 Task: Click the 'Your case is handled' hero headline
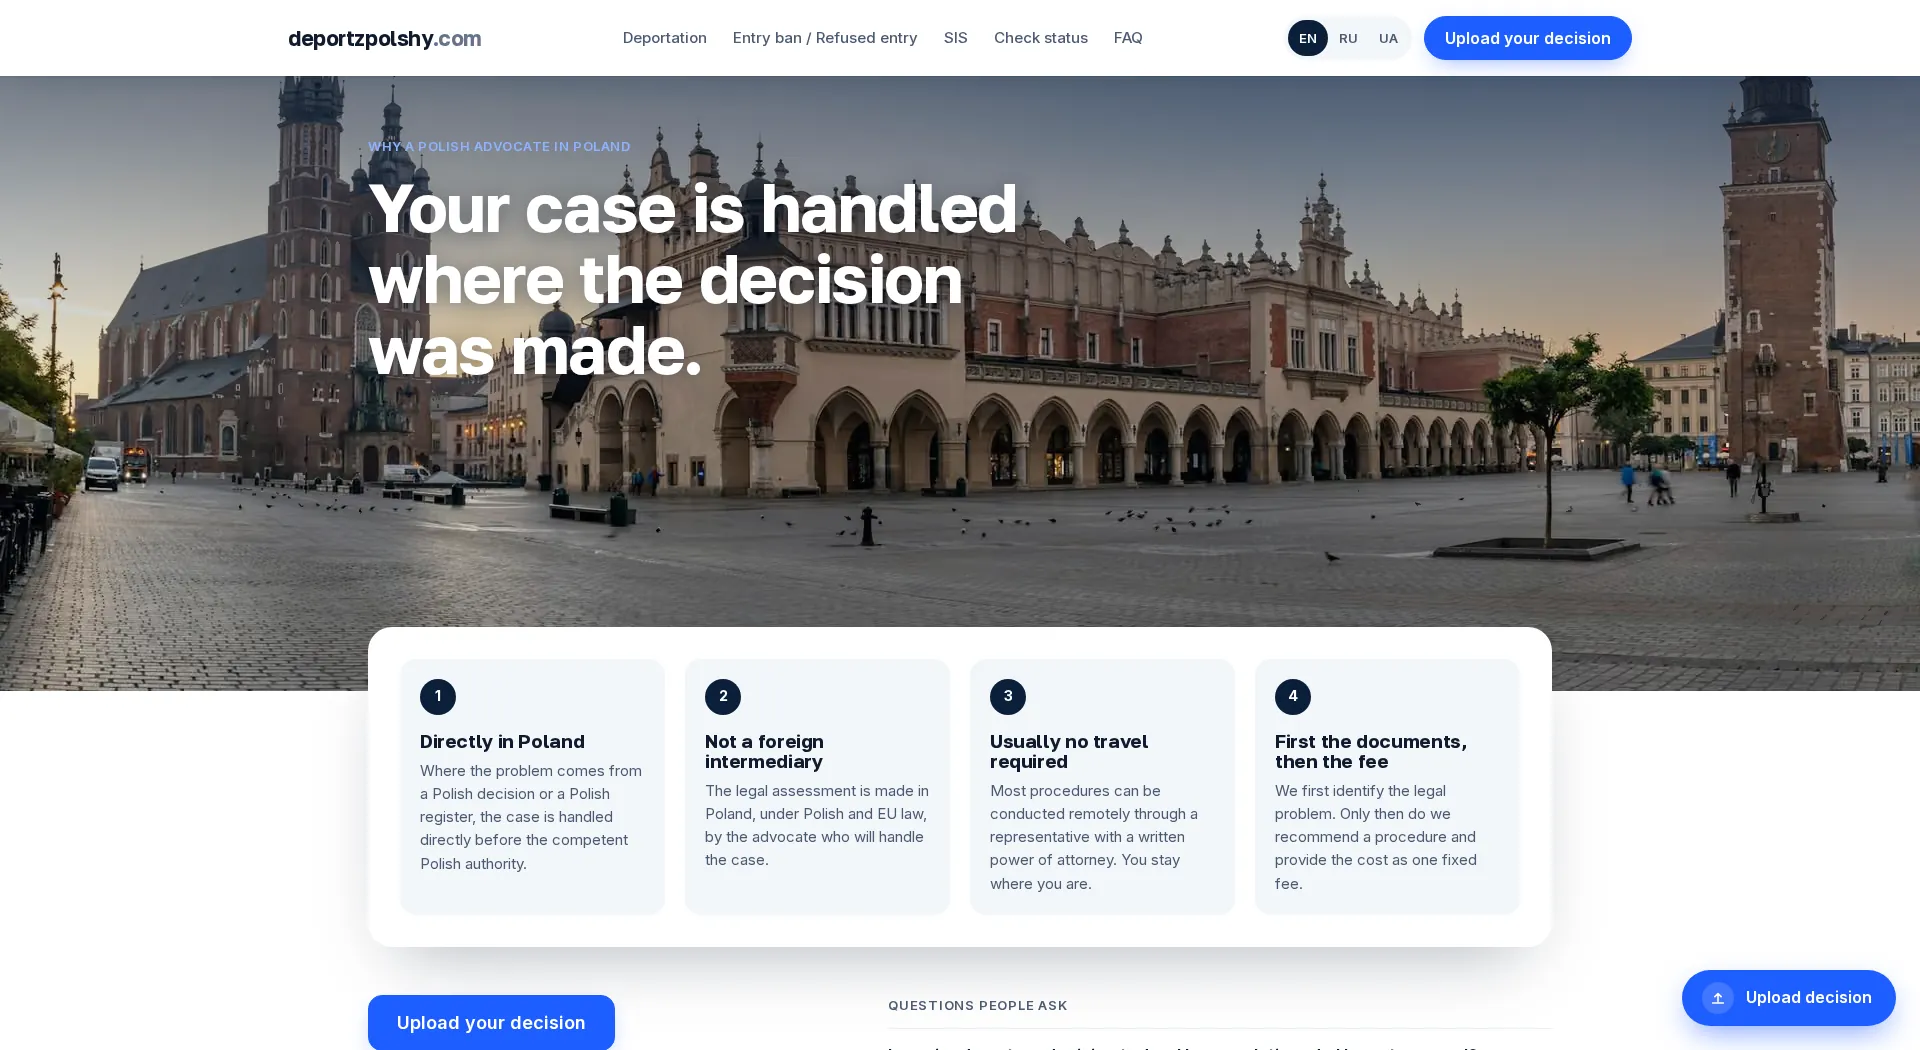(x=692, y=280)
